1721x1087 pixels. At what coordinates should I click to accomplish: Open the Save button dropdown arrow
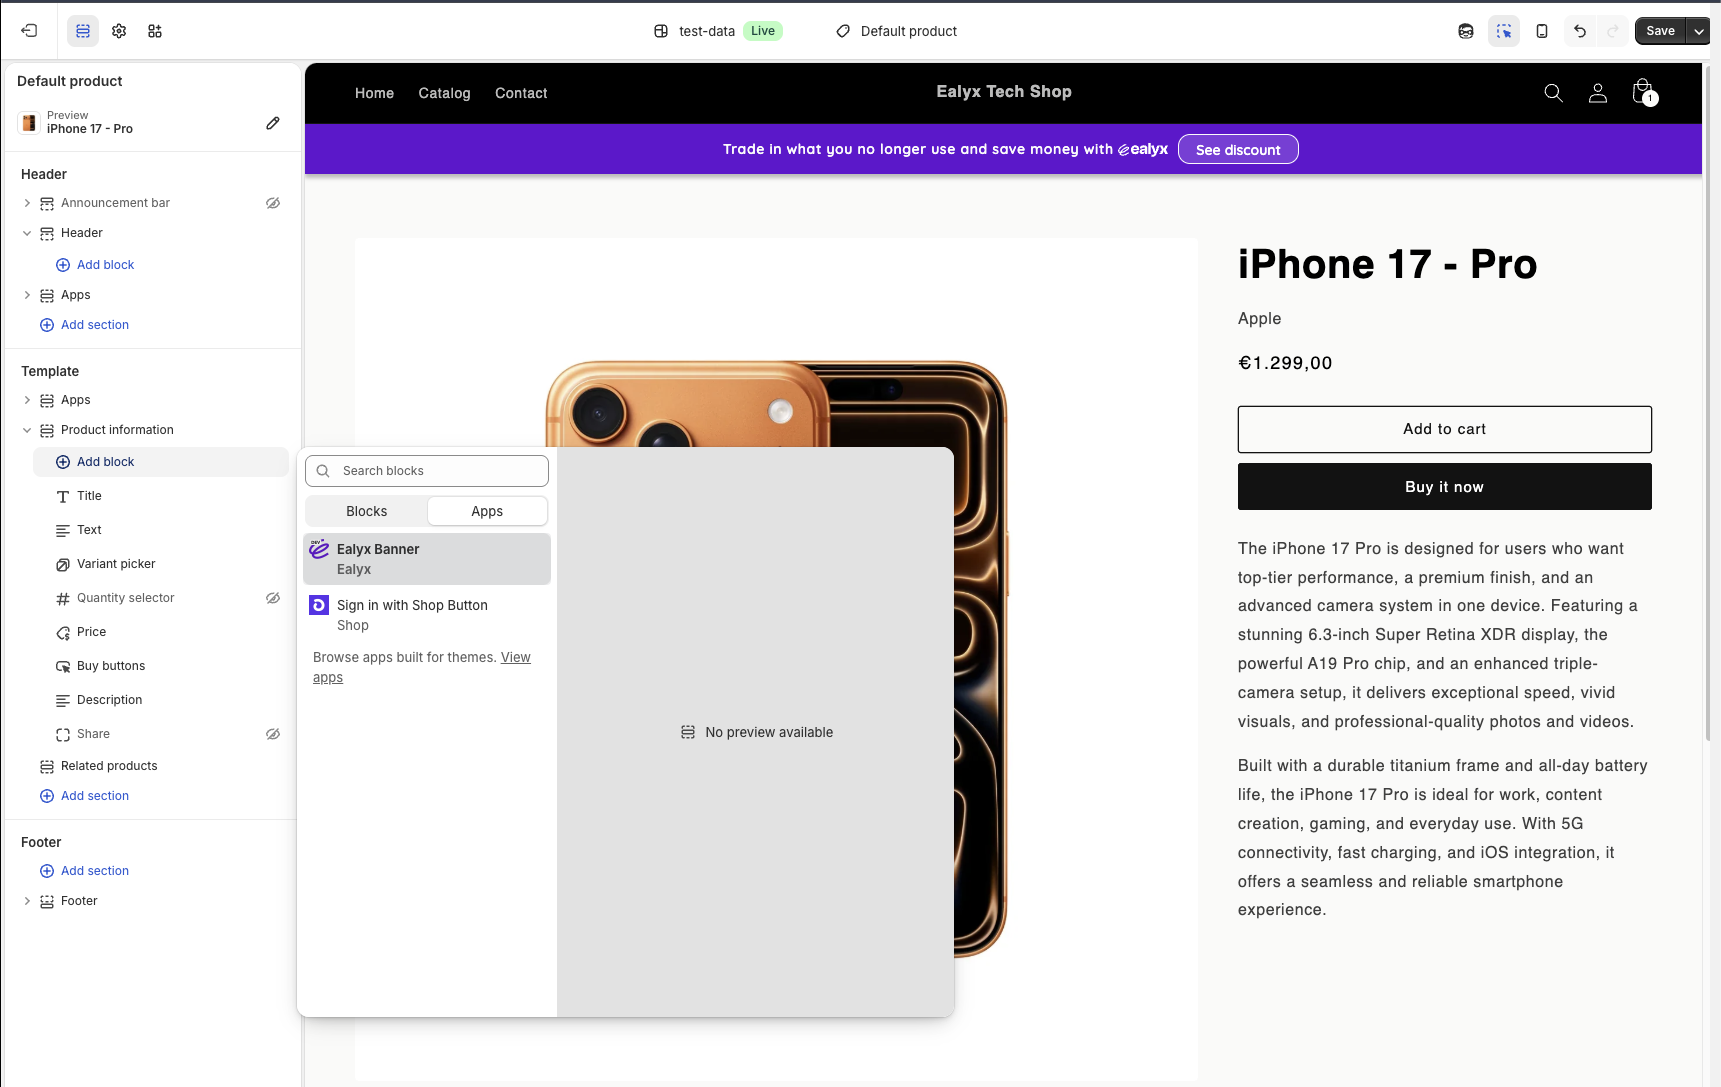(x=1699, y=31)
